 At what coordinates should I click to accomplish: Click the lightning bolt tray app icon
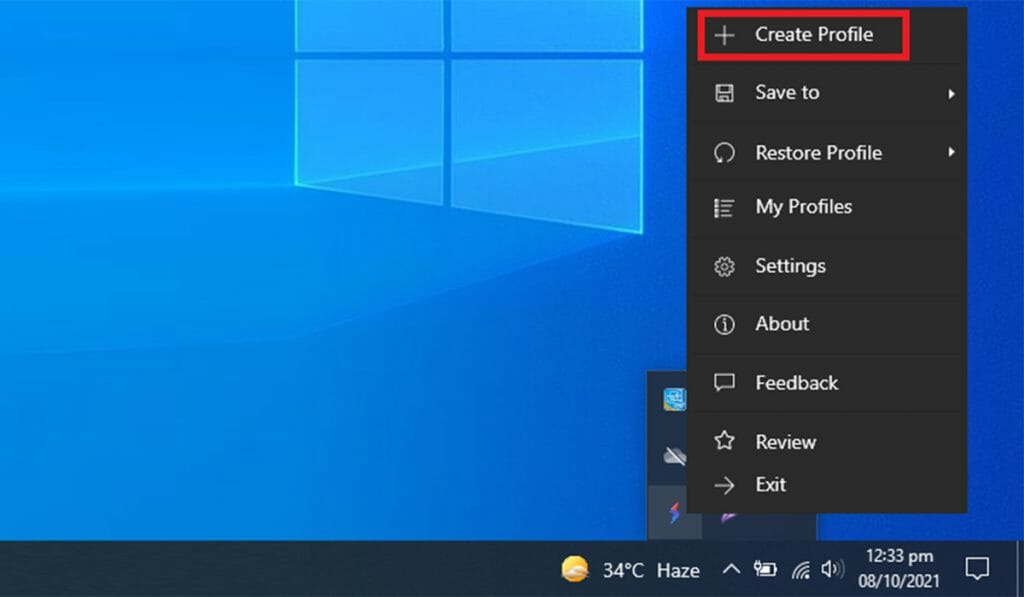coord(675,514)
